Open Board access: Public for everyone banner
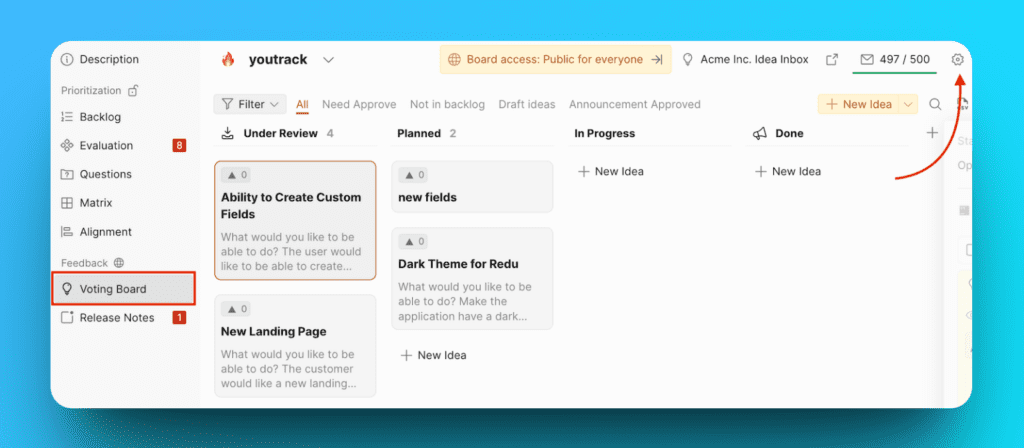 [x=555, y=60]
